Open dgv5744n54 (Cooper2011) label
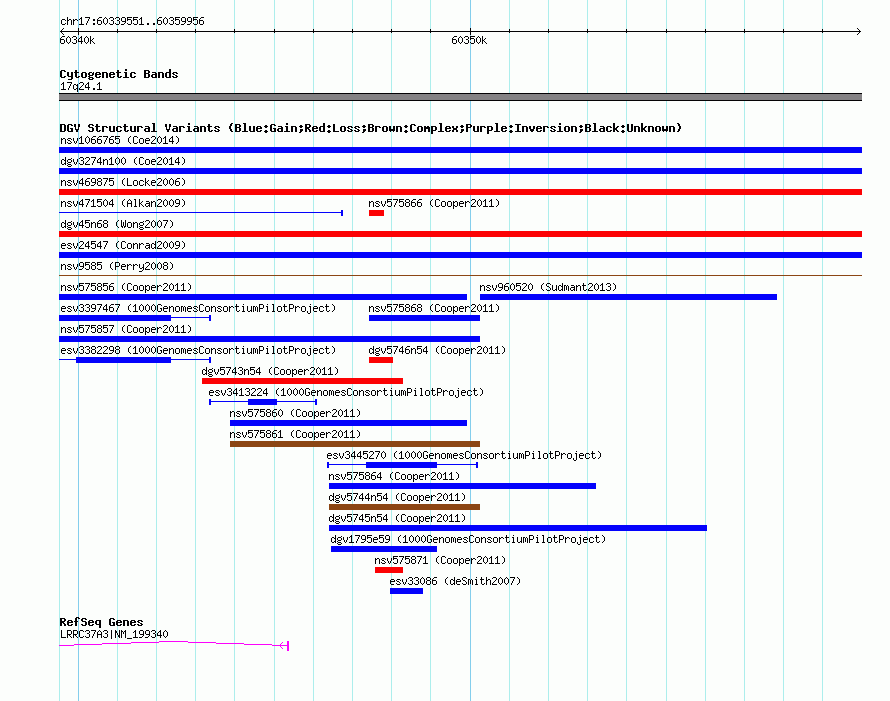The image size is (890, 701). [x=397, y=497]
